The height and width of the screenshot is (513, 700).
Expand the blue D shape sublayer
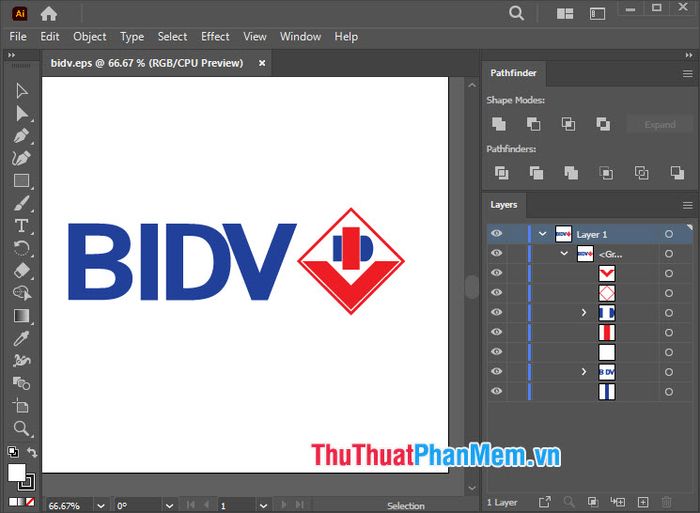[583, 312]
